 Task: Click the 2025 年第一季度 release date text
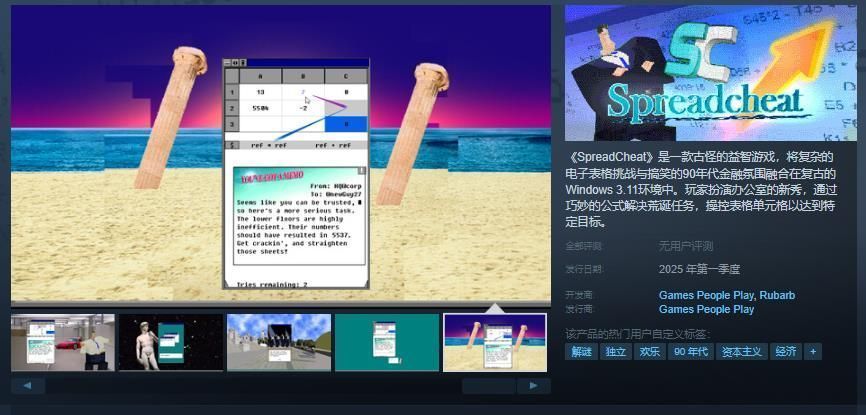click(699, 269)
